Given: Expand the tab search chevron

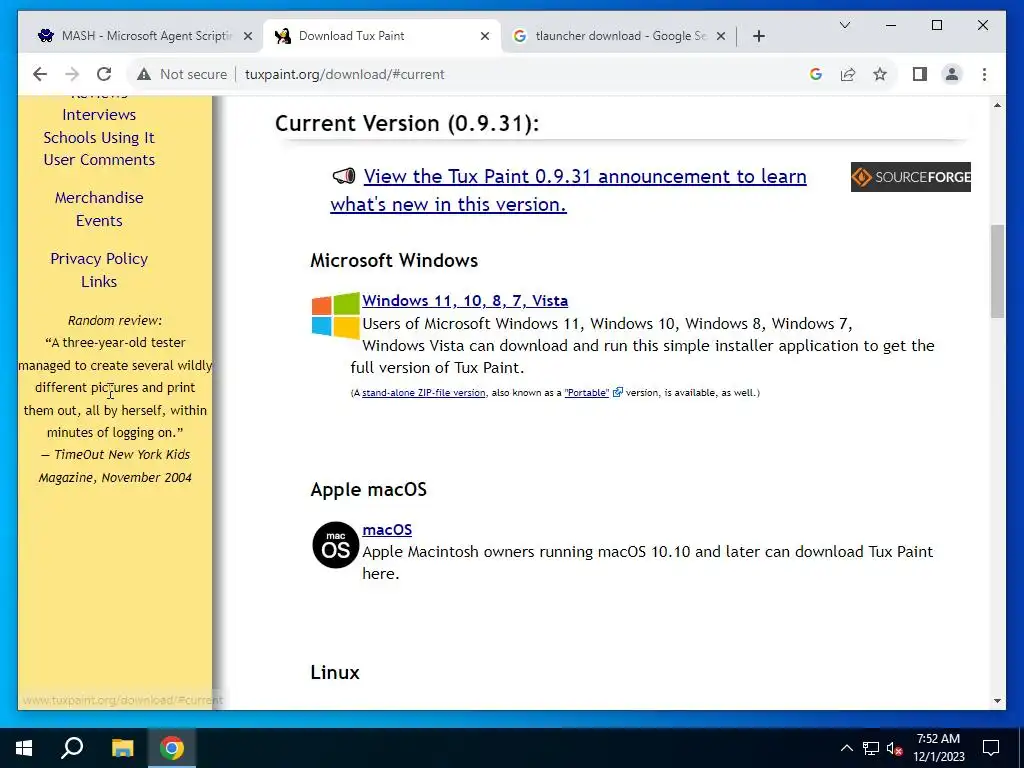Looking at the screenshot, I should click(844, 25).
